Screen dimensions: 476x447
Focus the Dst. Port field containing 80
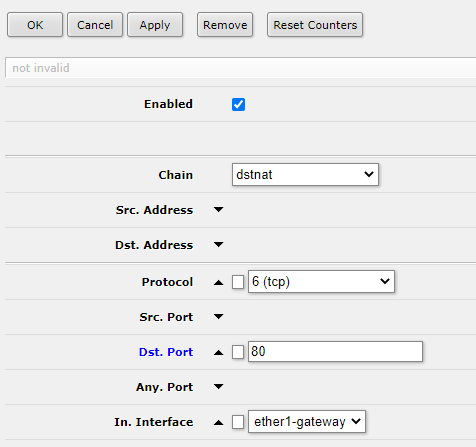click(x=335, y=351)
